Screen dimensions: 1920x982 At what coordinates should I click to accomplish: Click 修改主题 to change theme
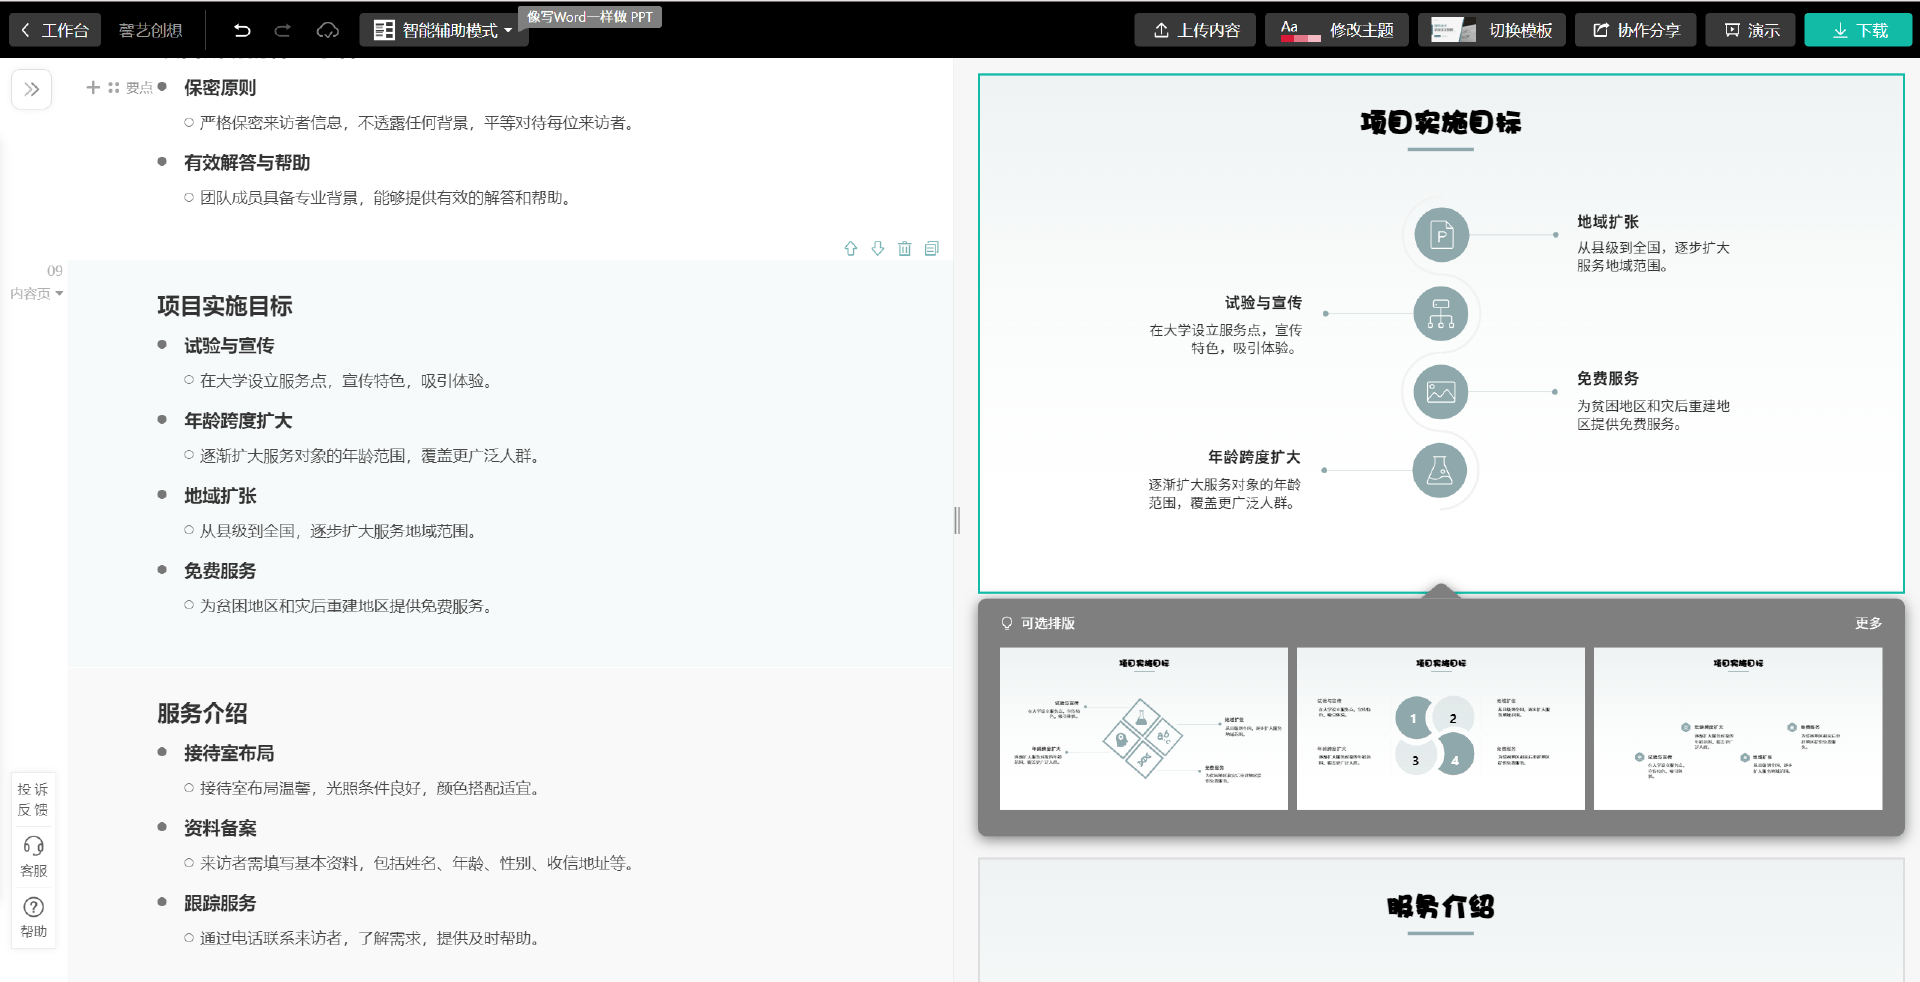1336,30
